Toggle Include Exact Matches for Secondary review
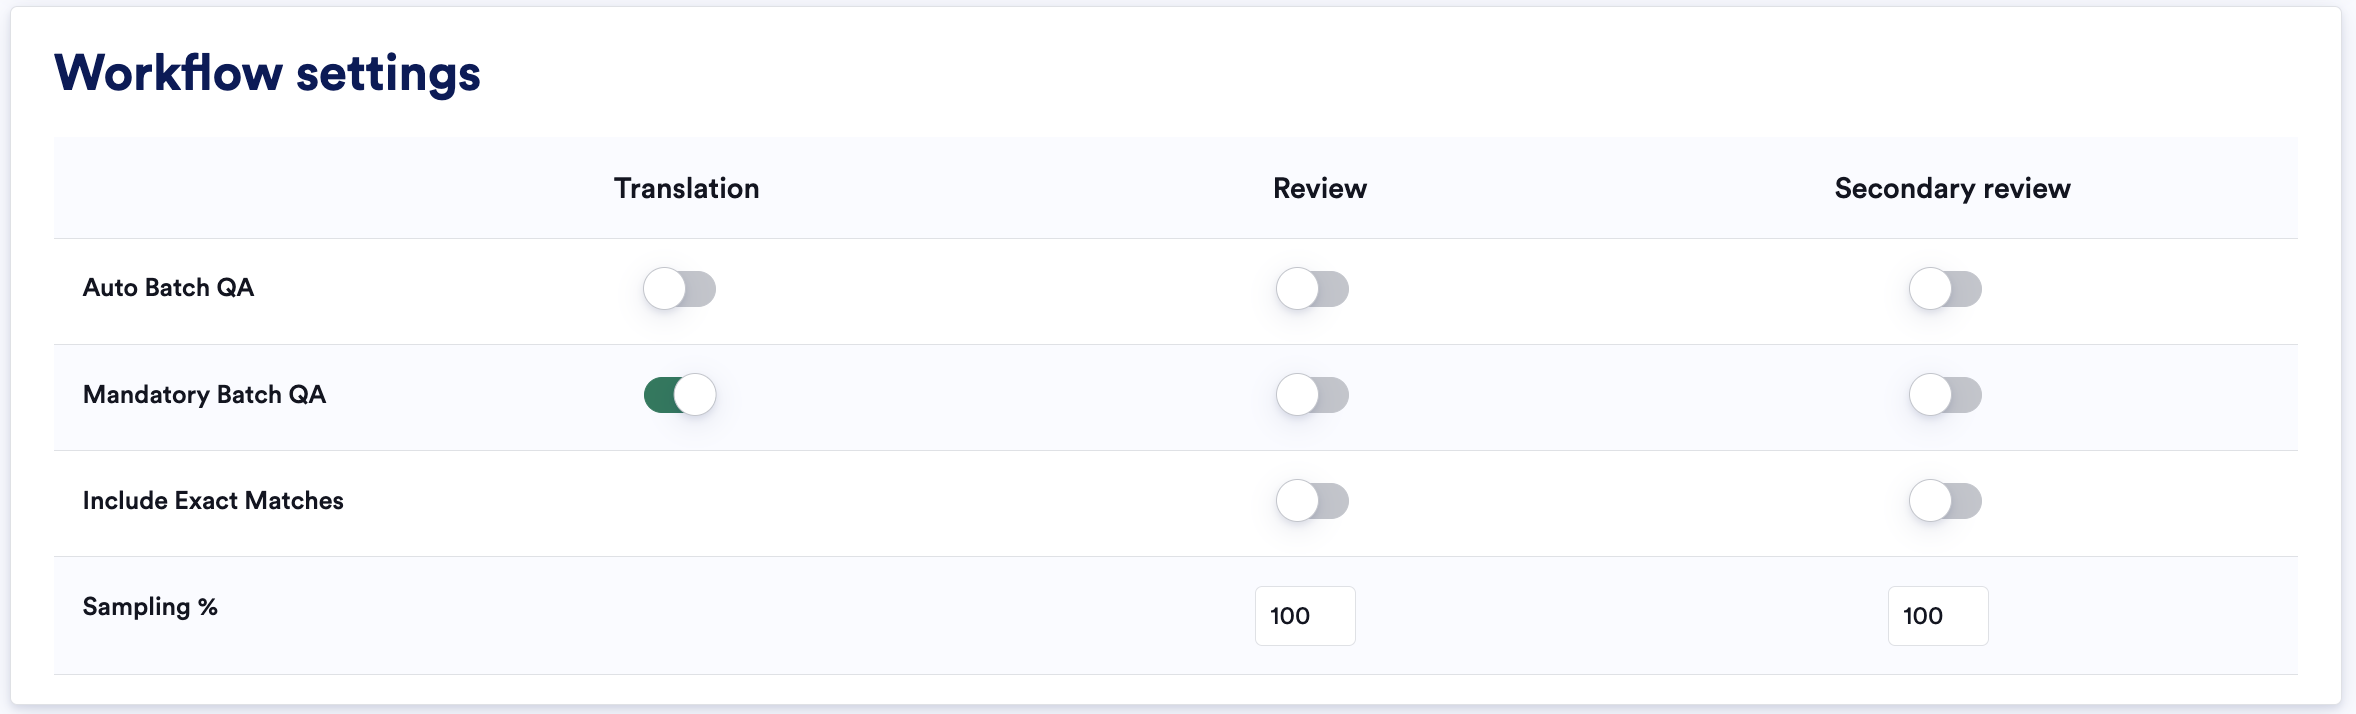The width and height of the screenshot is (2356, 714). tap(1946, 501)
